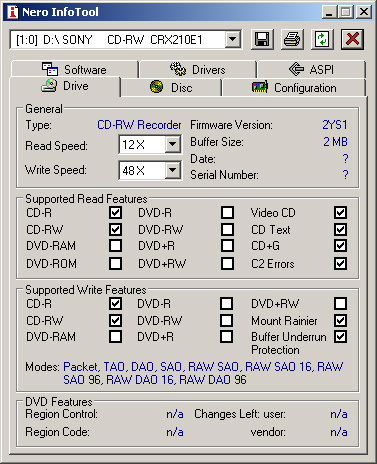Toggle DVD-RAM checkbox in Supported Read Features
The height and width of the screenshot is (464, 377).
[x=115, y=246]
